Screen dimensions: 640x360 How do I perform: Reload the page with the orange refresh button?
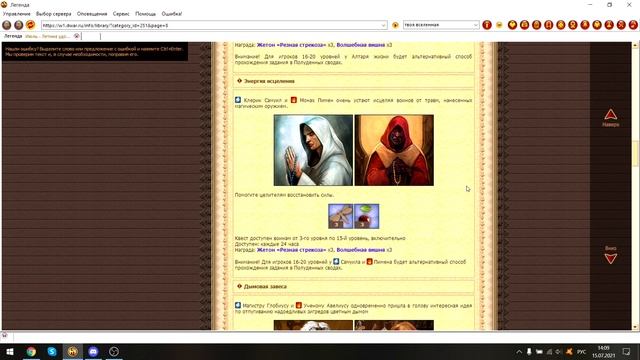30,25
